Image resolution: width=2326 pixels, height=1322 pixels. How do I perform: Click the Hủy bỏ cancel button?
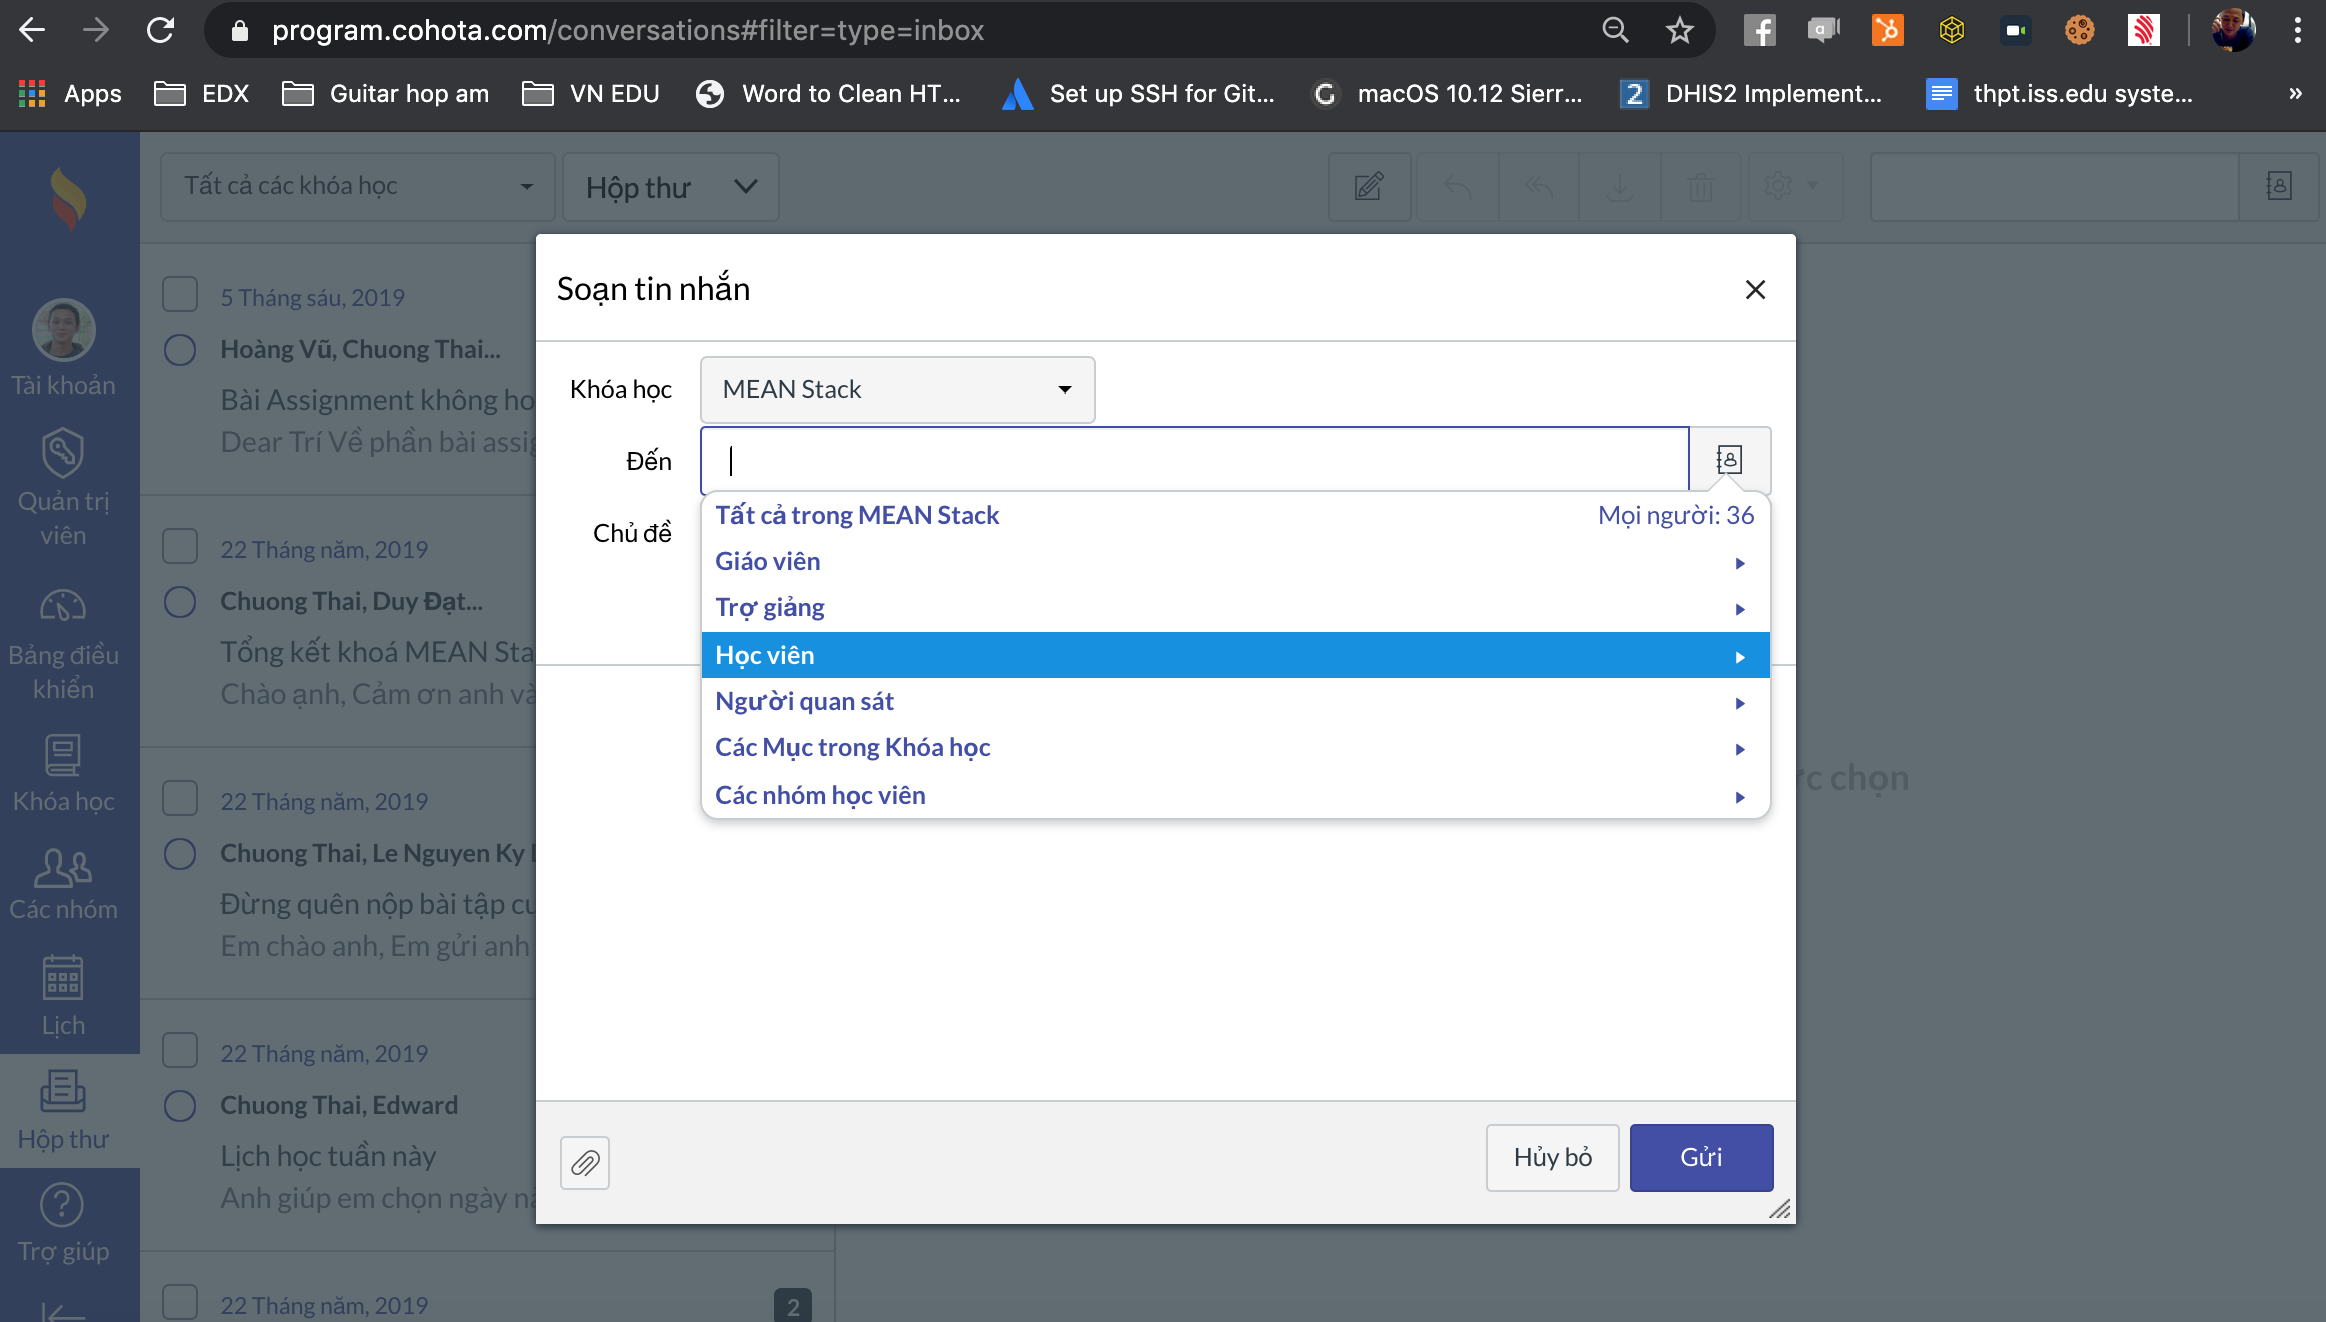tap(1552, 1158)
